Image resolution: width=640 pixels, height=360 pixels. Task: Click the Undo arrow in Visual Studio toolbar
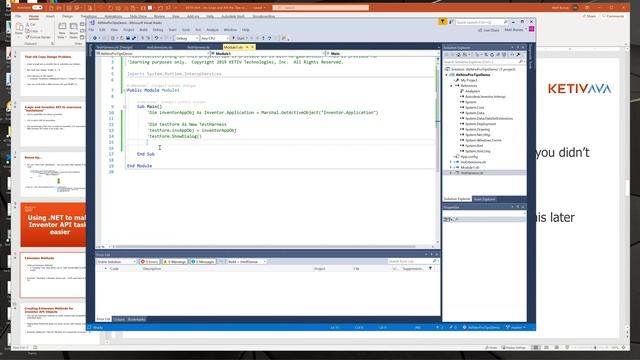(x=156, y=38)
